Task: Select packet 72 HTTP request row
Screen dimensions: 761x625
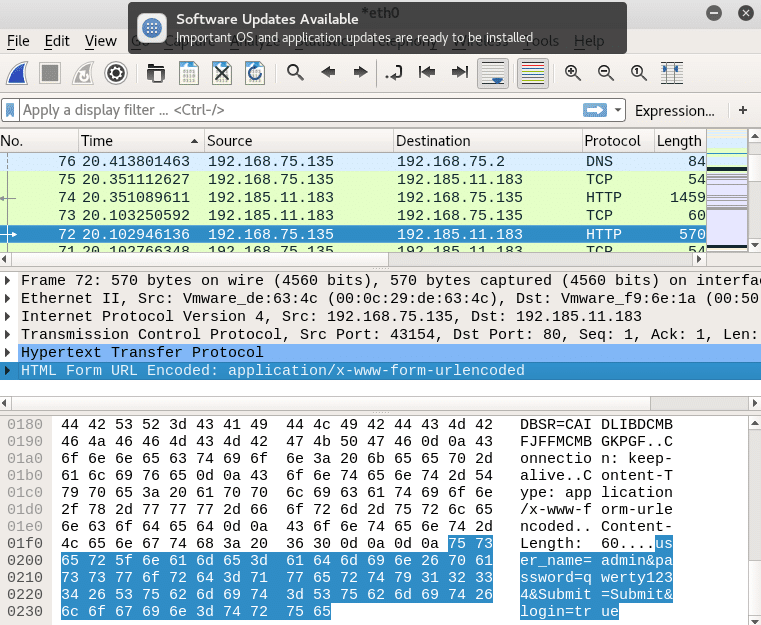Action: coord(353,234)
